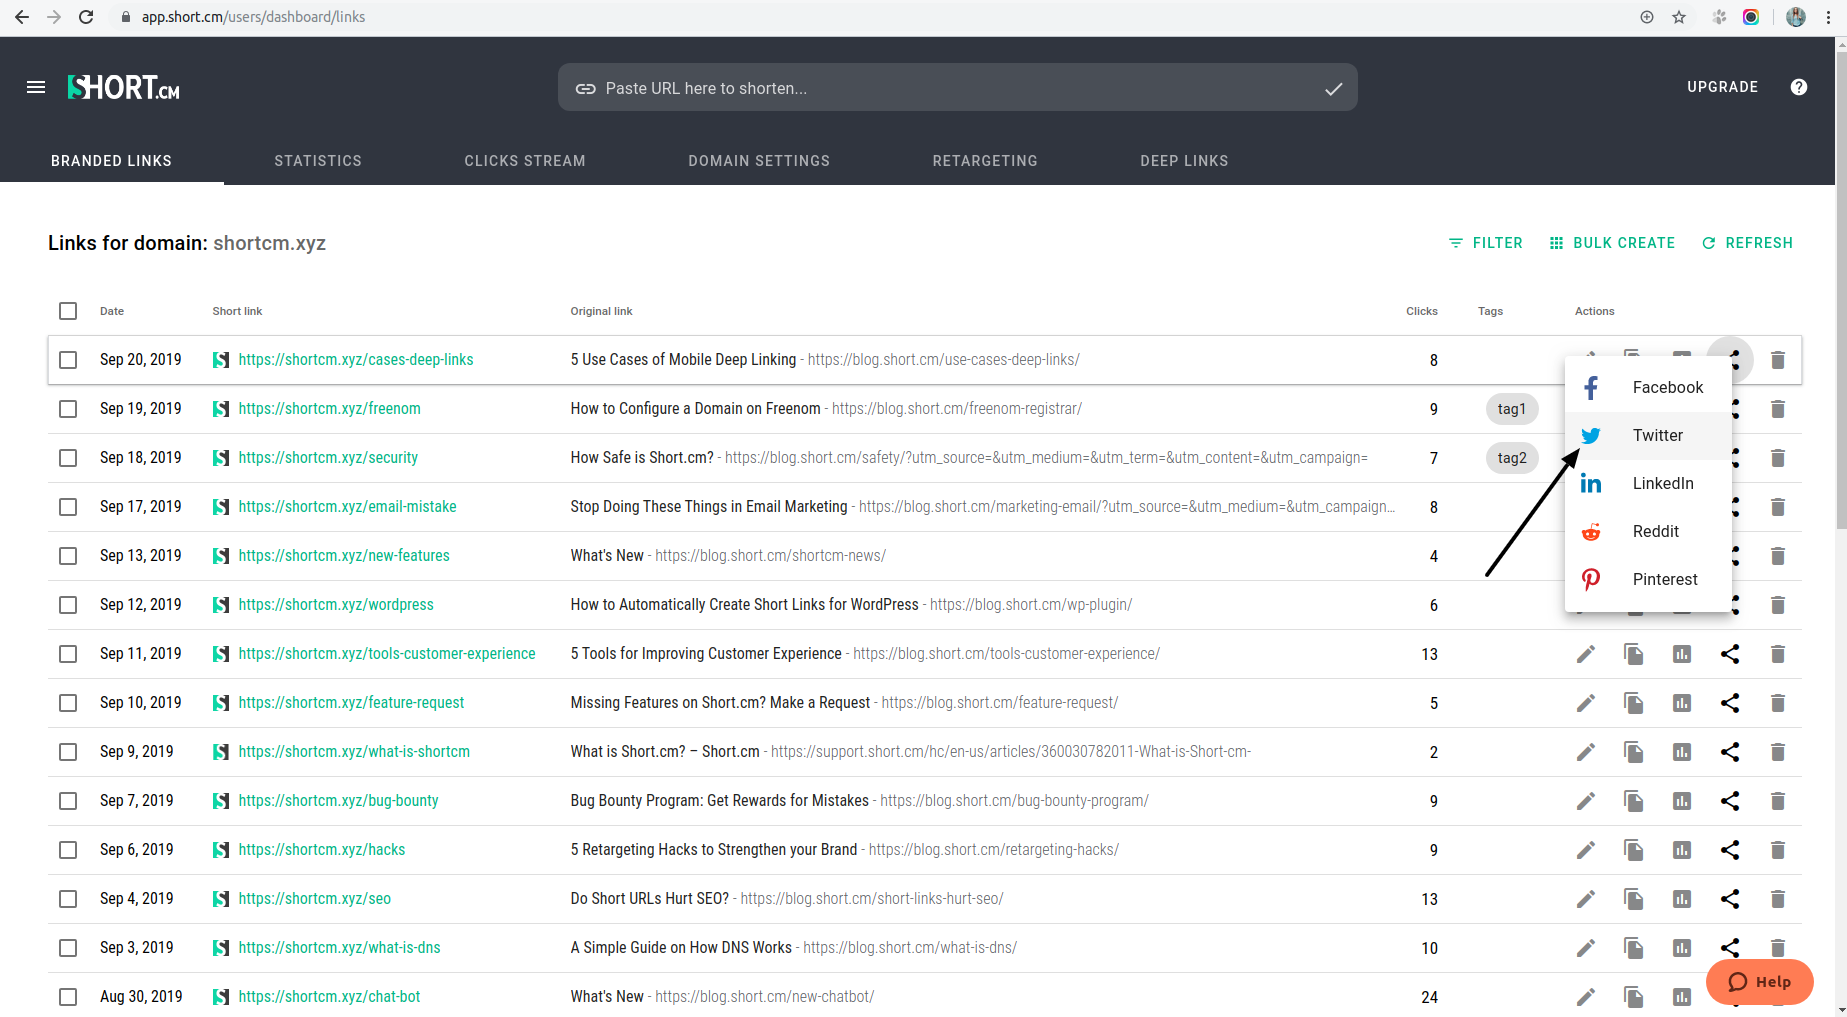Check the Sep 11, 2019 row checkbox
This screenshot has height=1017, width=1847.
click(68, 654)
